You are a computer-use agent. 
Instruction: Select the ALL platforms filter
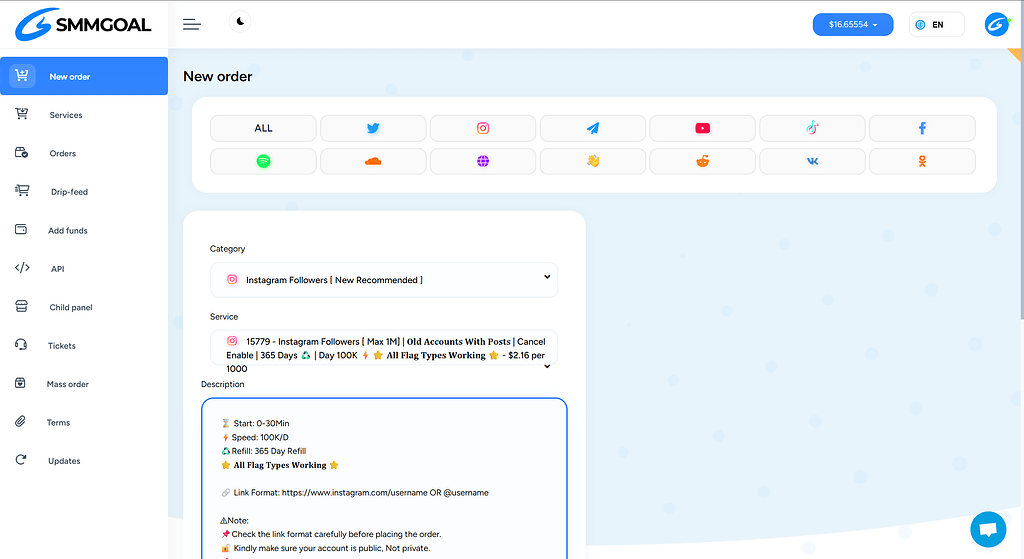(263, 128)
